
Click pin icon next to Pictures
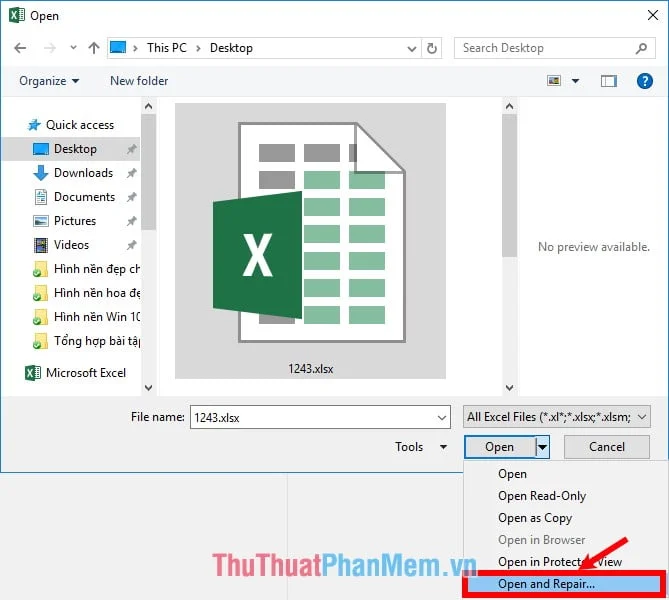(131, 221)
